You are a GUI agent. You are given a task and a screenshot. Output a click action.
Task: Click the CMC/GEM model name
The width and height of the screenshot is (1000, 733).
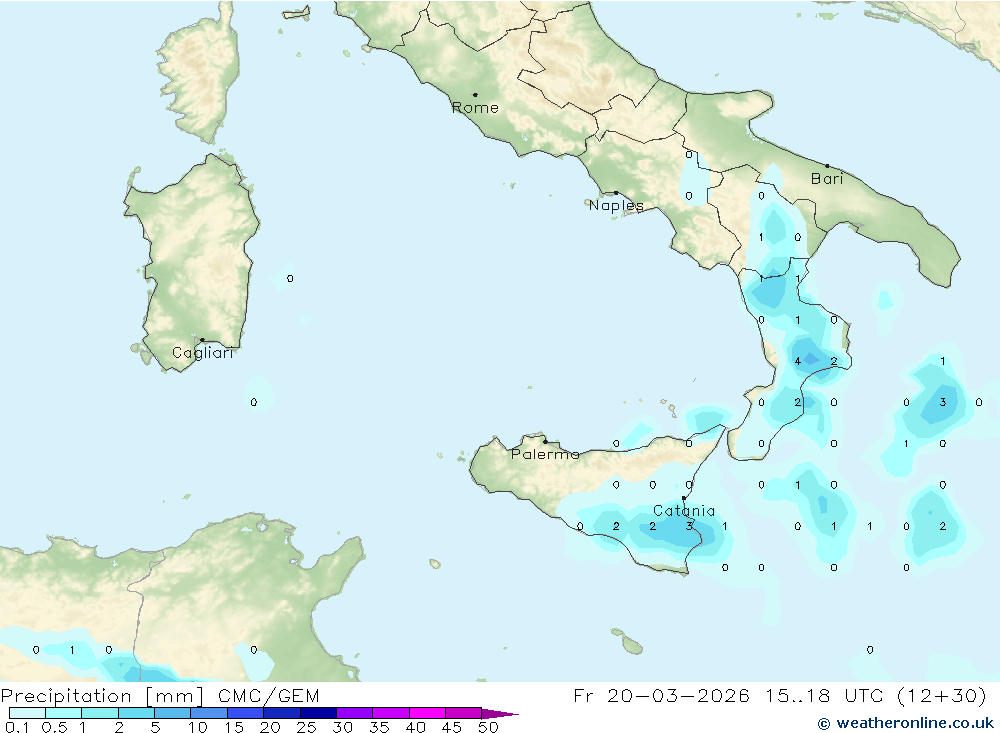(268, 696)
